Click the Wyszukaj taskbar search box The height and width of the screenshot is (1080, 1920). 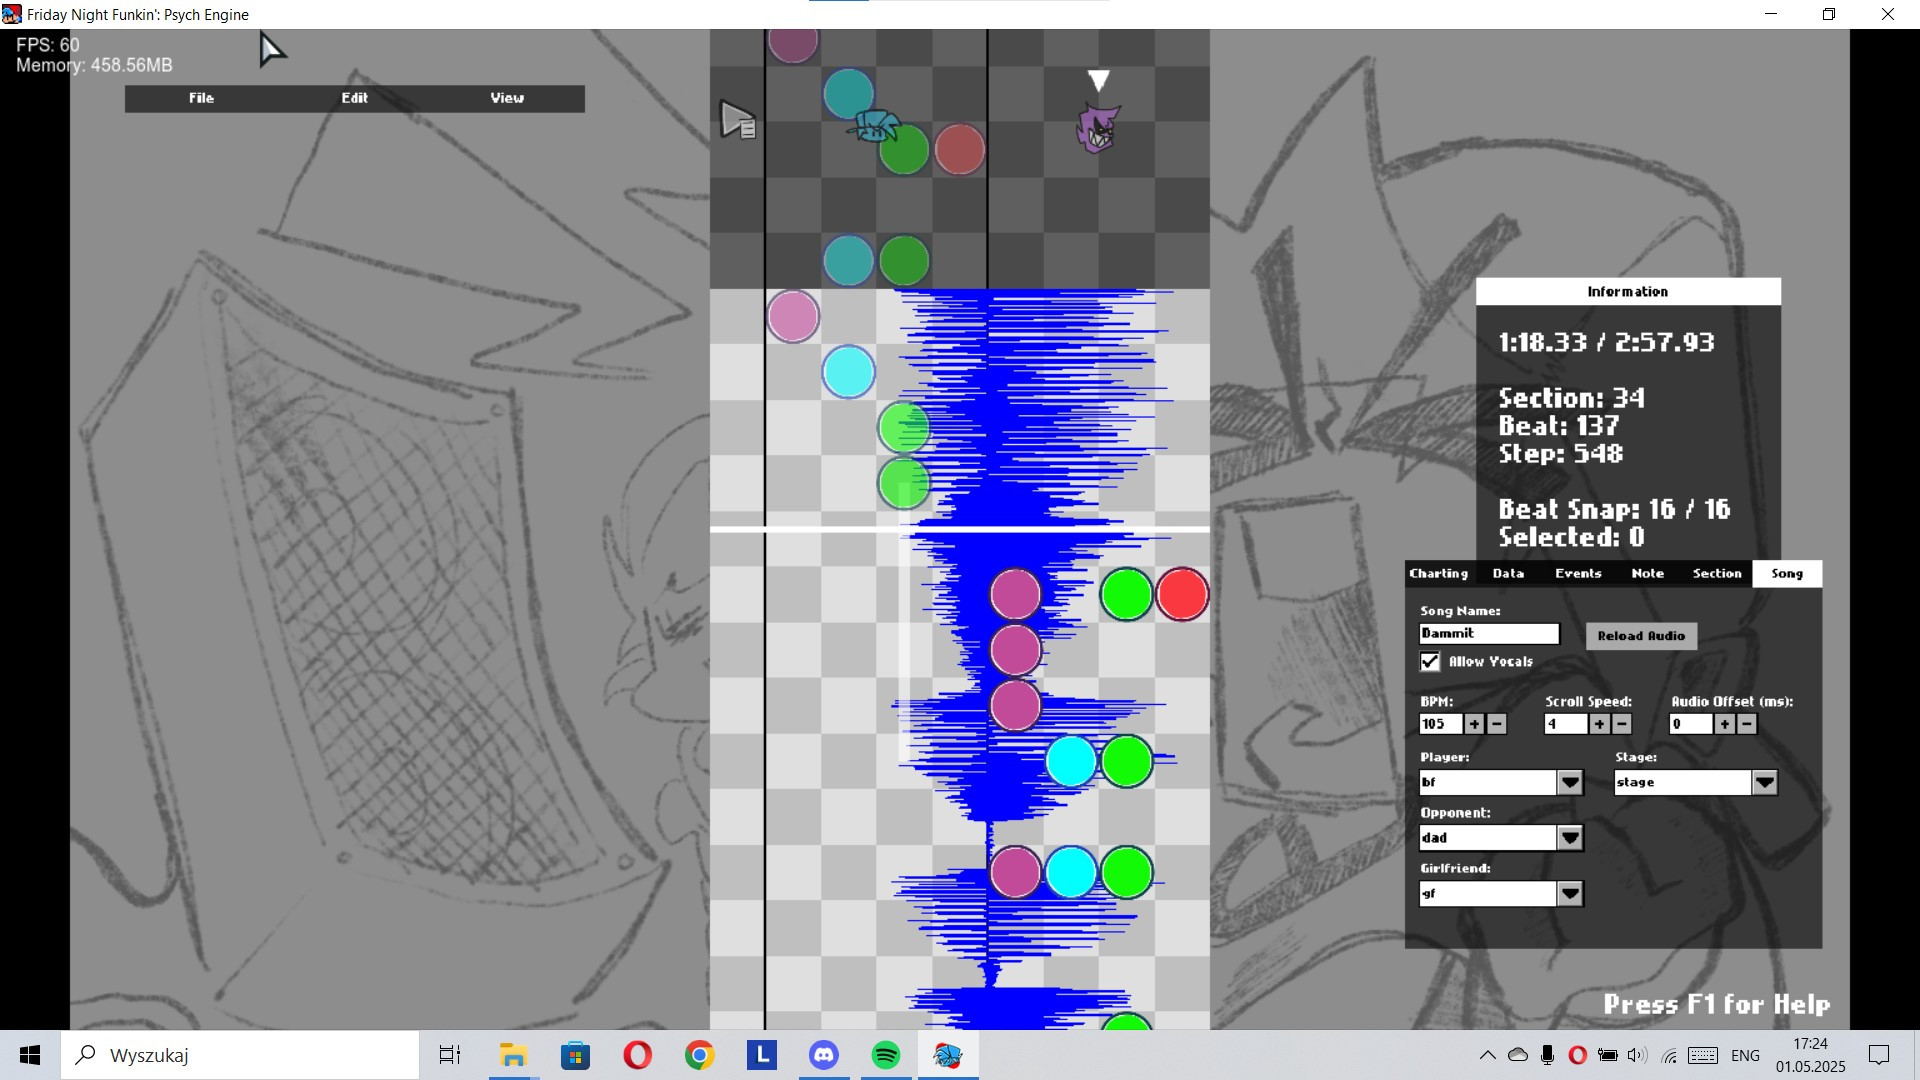click(240, 1055)
